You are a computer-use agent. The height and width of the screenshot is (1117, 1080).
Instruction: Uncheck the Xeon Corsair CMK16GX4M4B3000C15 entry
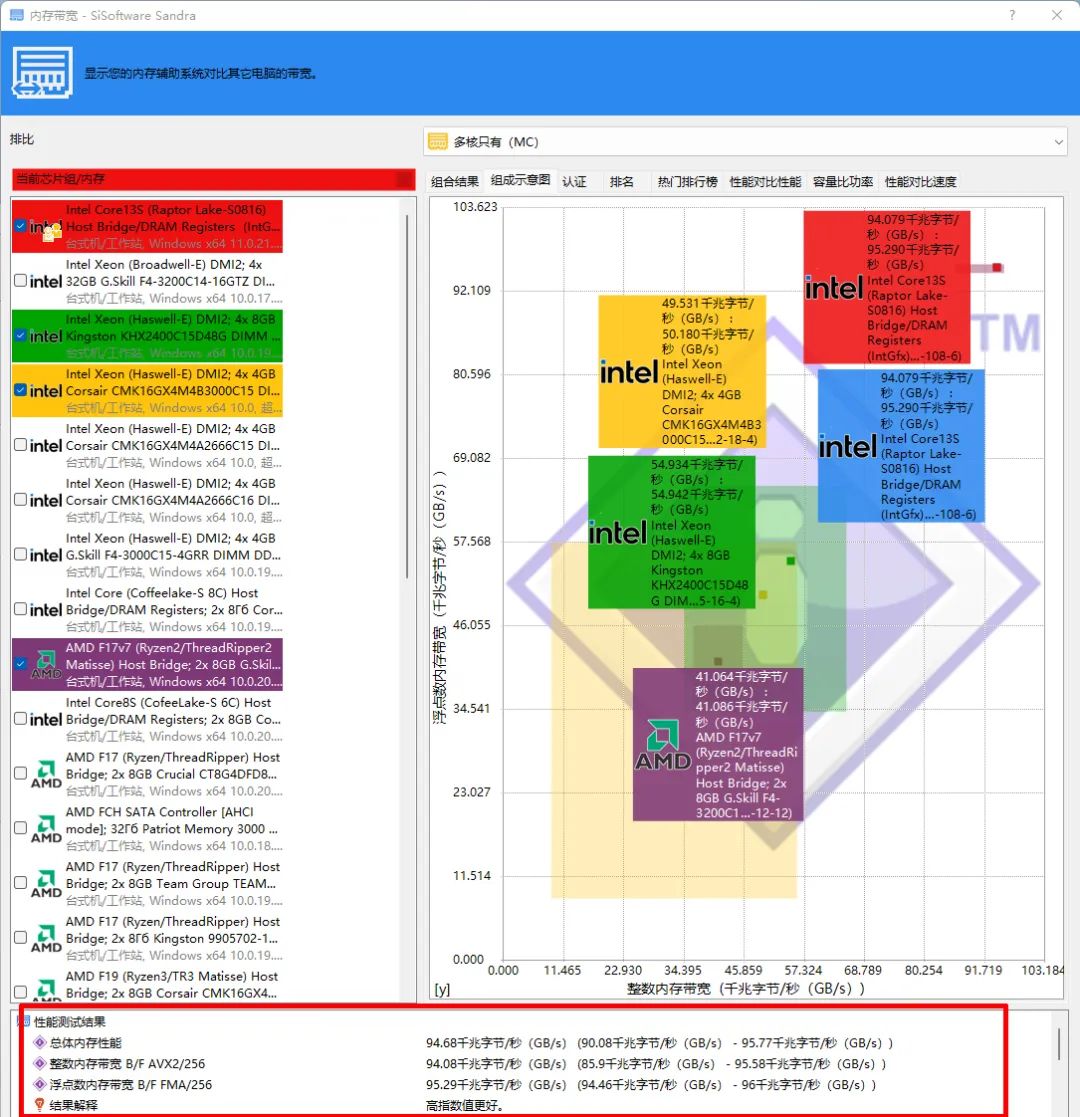coord(21,390)
